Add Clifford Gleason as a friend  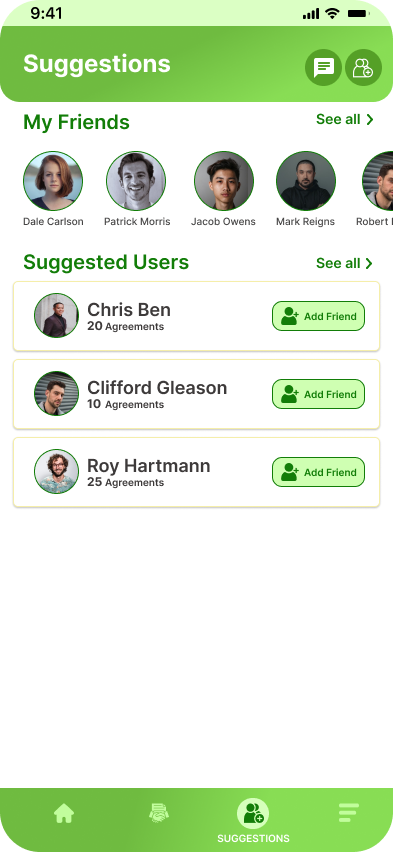pos(319,394)
